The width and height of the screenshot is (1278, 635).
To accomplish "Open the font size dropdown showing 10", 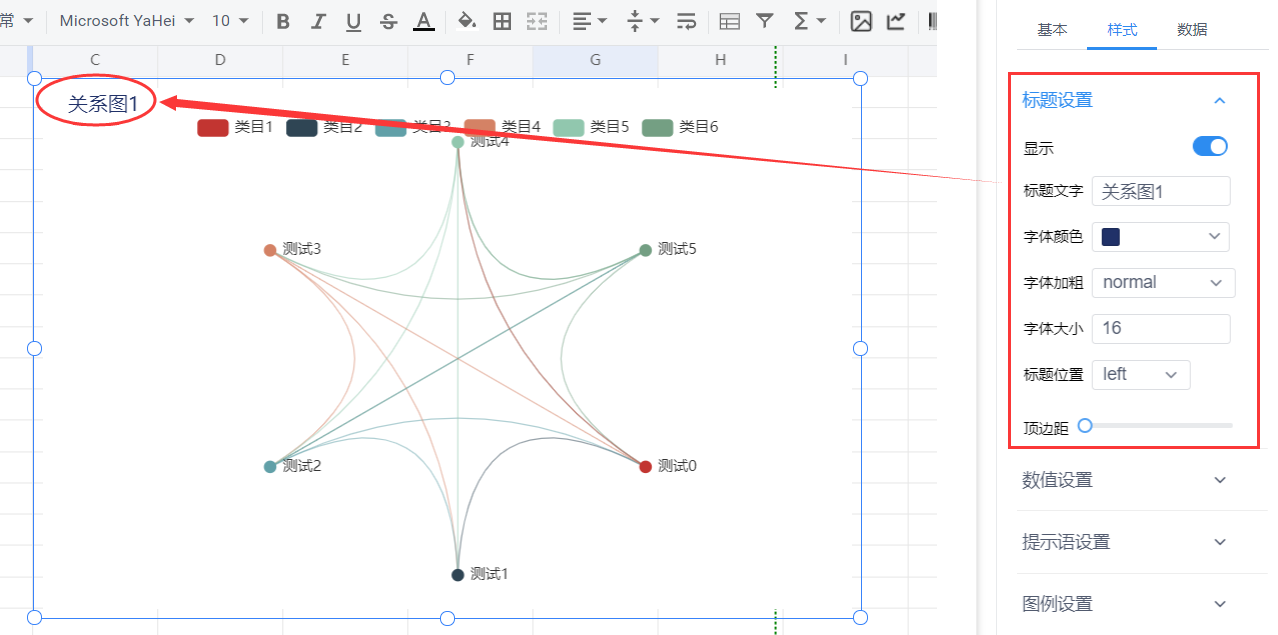I will pos(229,21).
